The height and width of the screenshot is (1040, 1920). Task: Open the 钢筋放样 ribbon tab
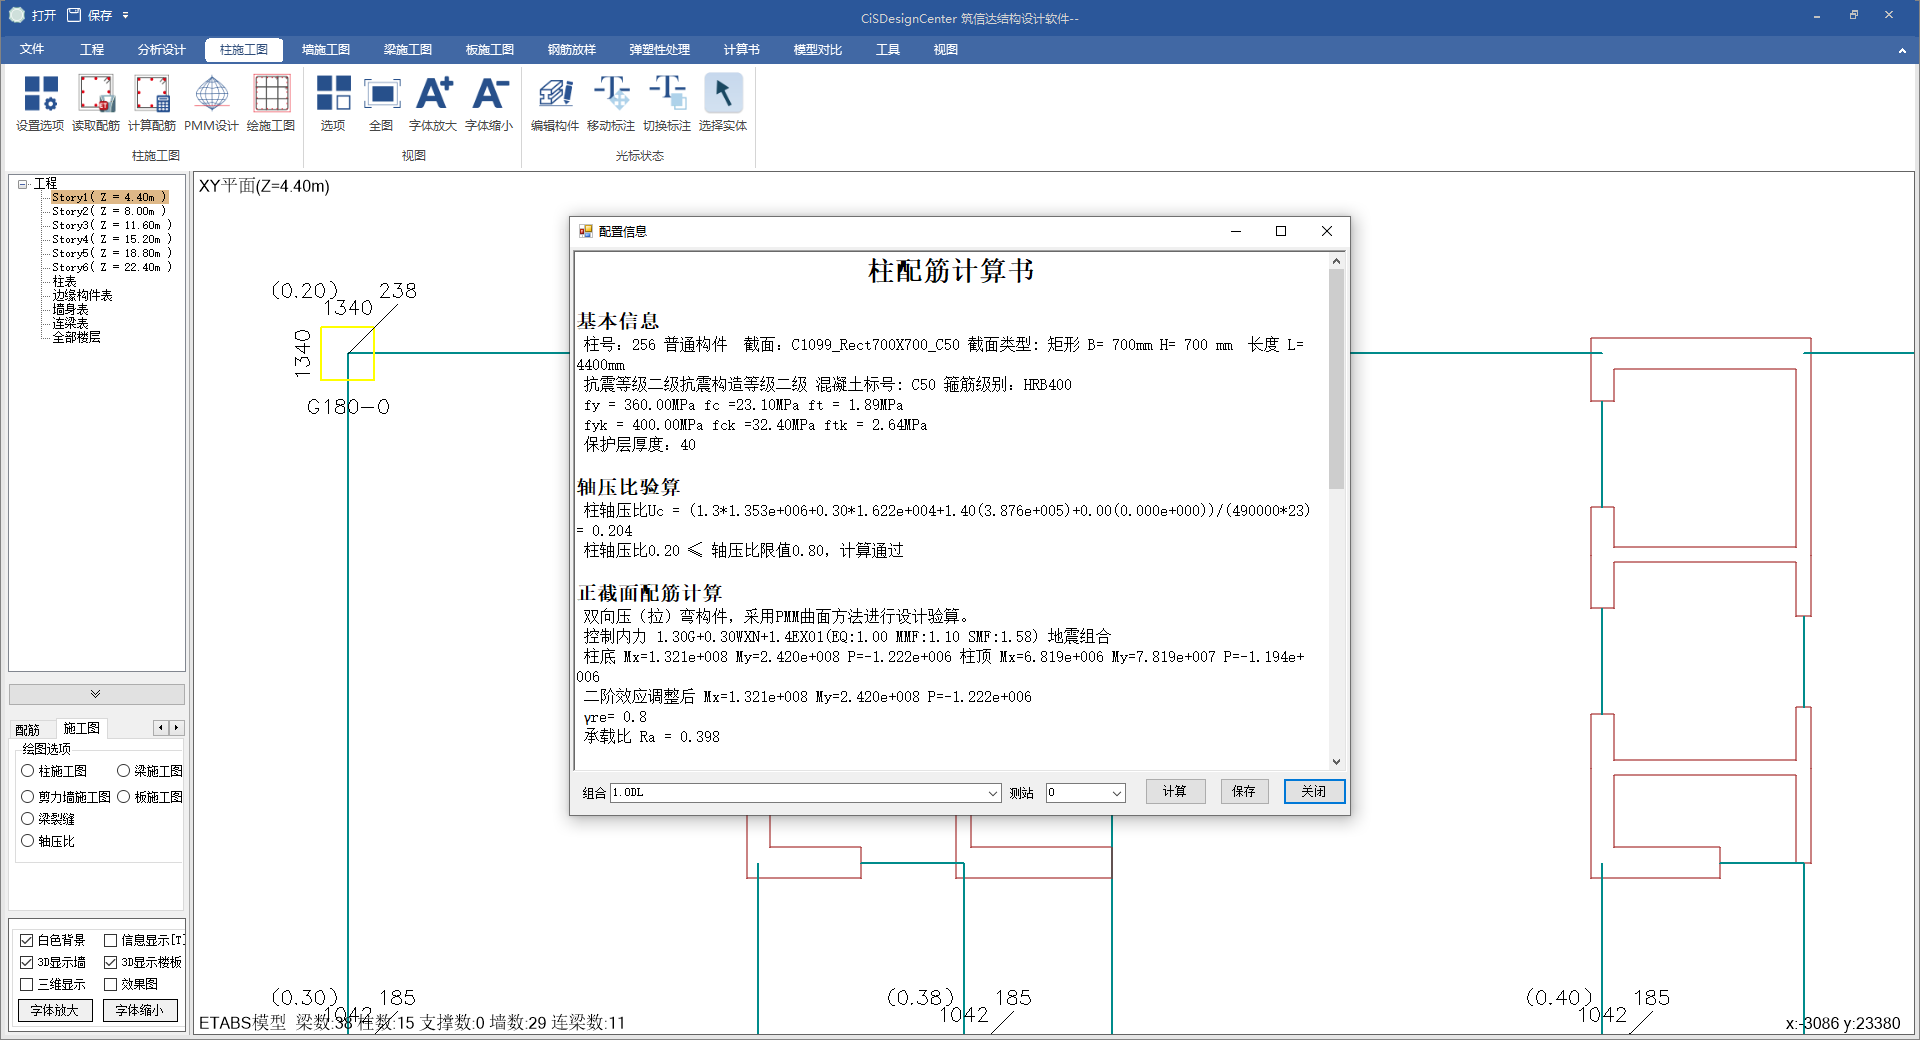[x=571, y=50]
